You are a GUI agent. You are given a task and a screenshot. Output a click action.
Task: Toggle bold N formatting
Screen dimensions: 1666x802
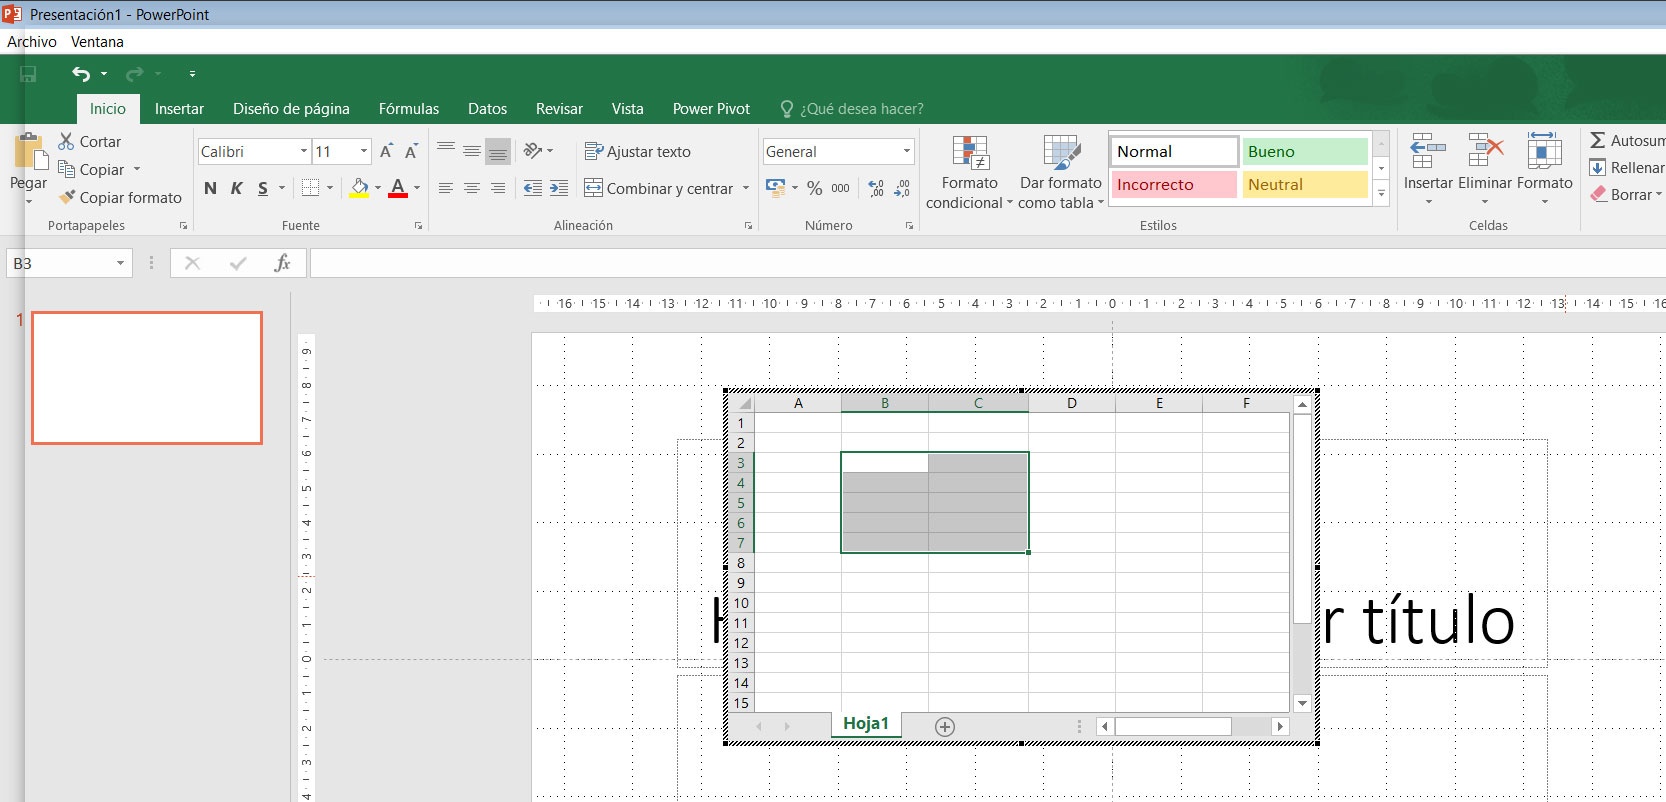point(210,188)
